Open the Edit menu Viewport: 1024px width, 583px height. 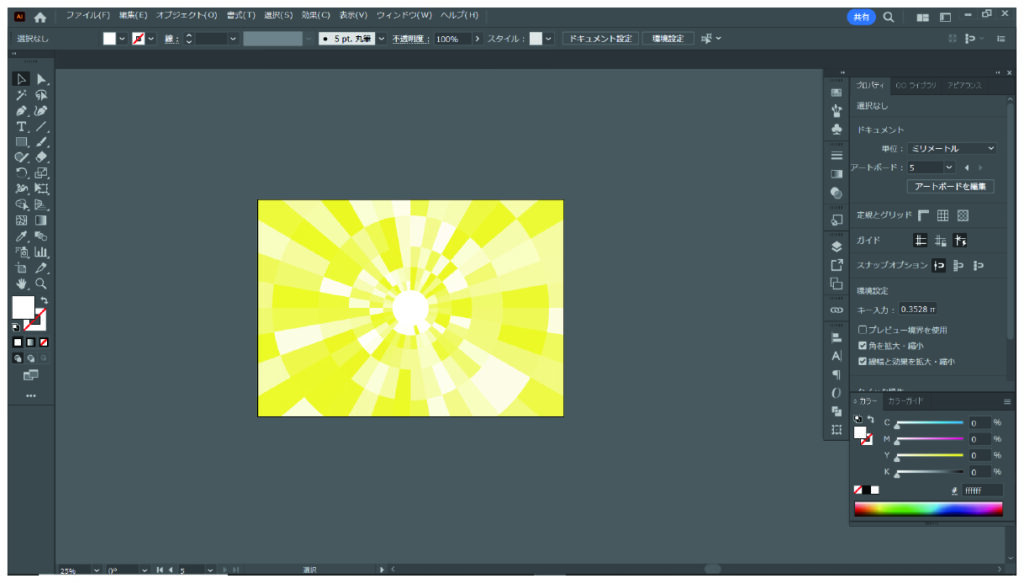click(133, 15)
